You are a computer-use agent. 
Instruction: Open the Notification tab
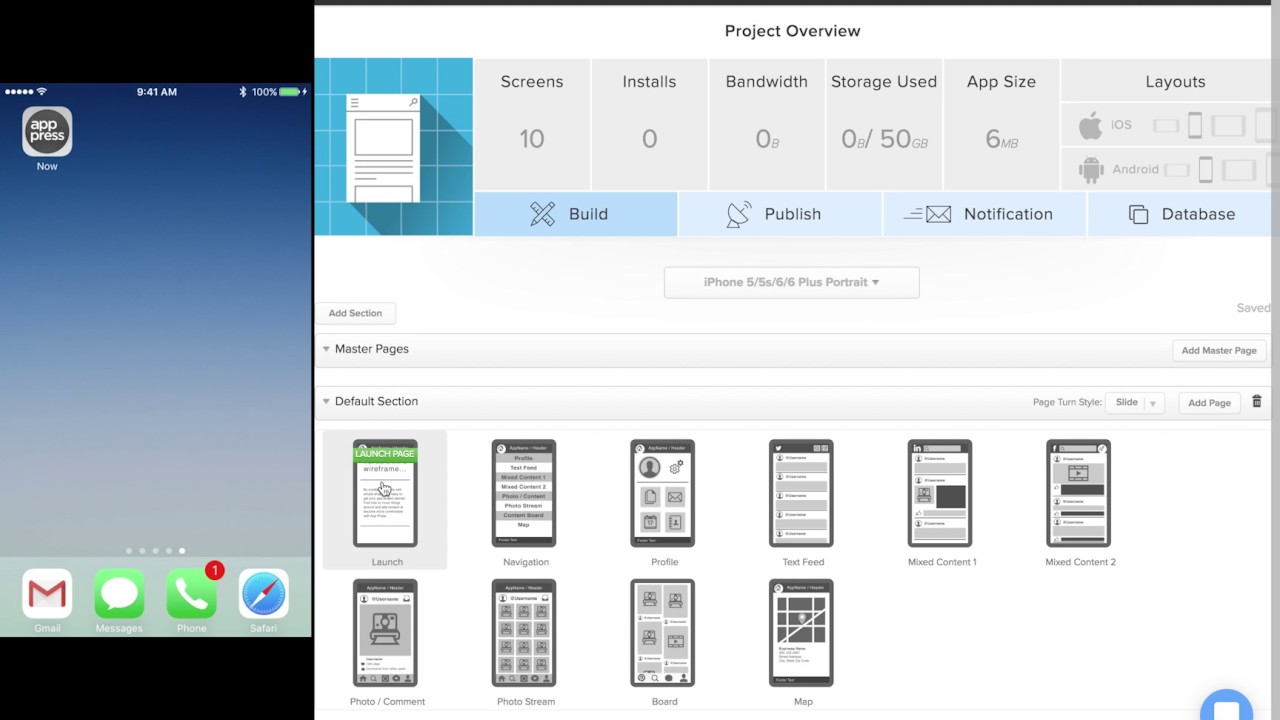click(x=984, y=214)
